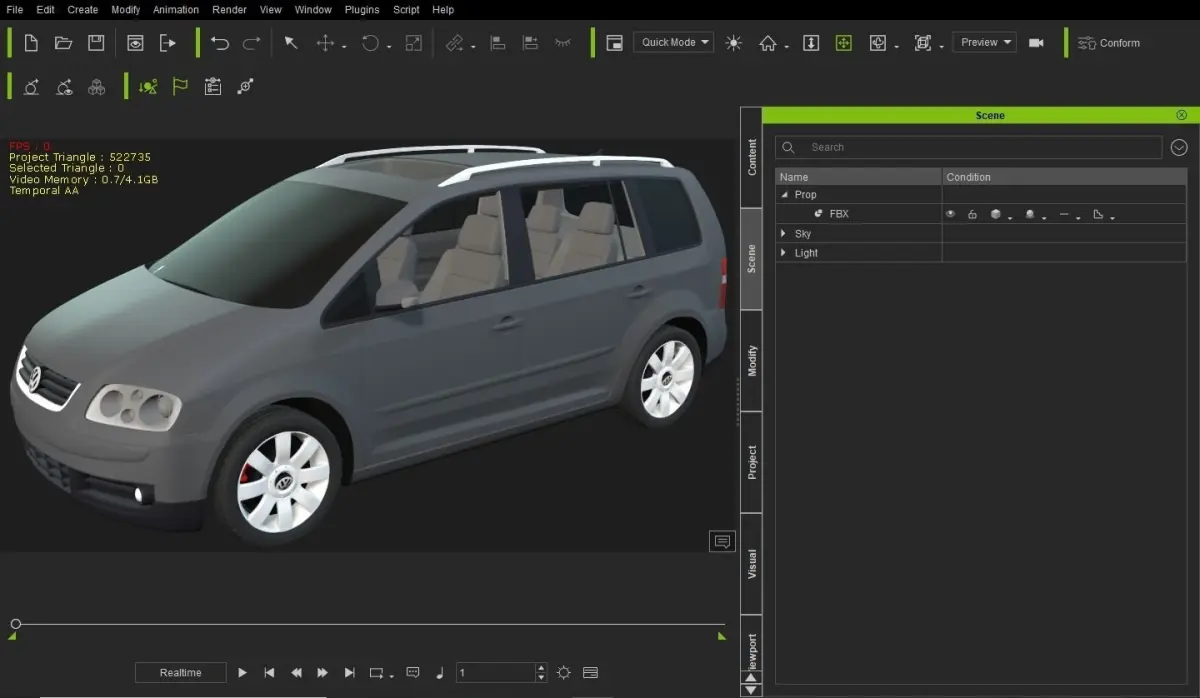Screen dimensions: 1200x698
Task: Click the checklist clipboard icon
Action: pos(212,87)
